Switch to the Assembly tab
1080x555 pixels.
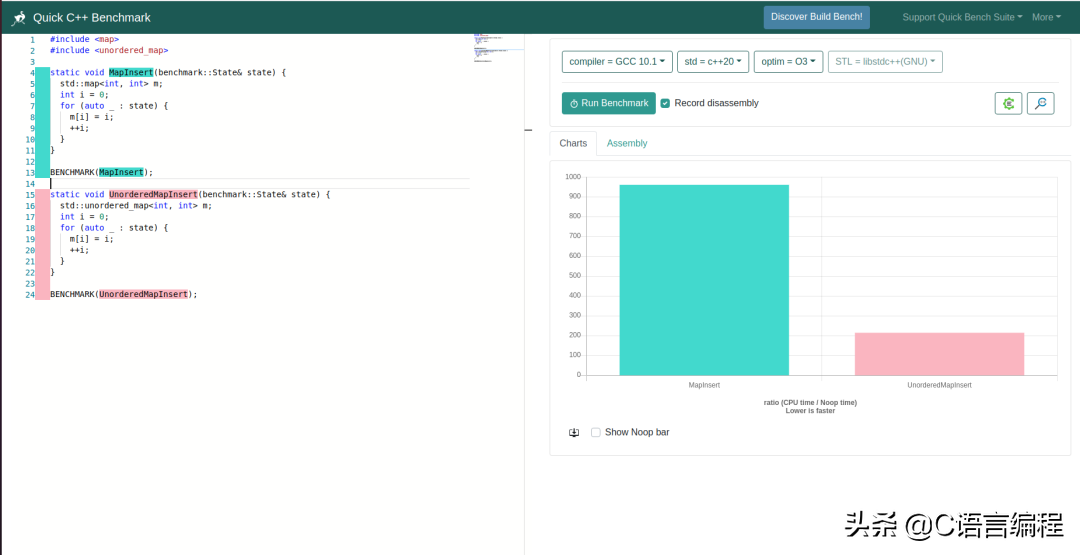[x=627, y=143]
